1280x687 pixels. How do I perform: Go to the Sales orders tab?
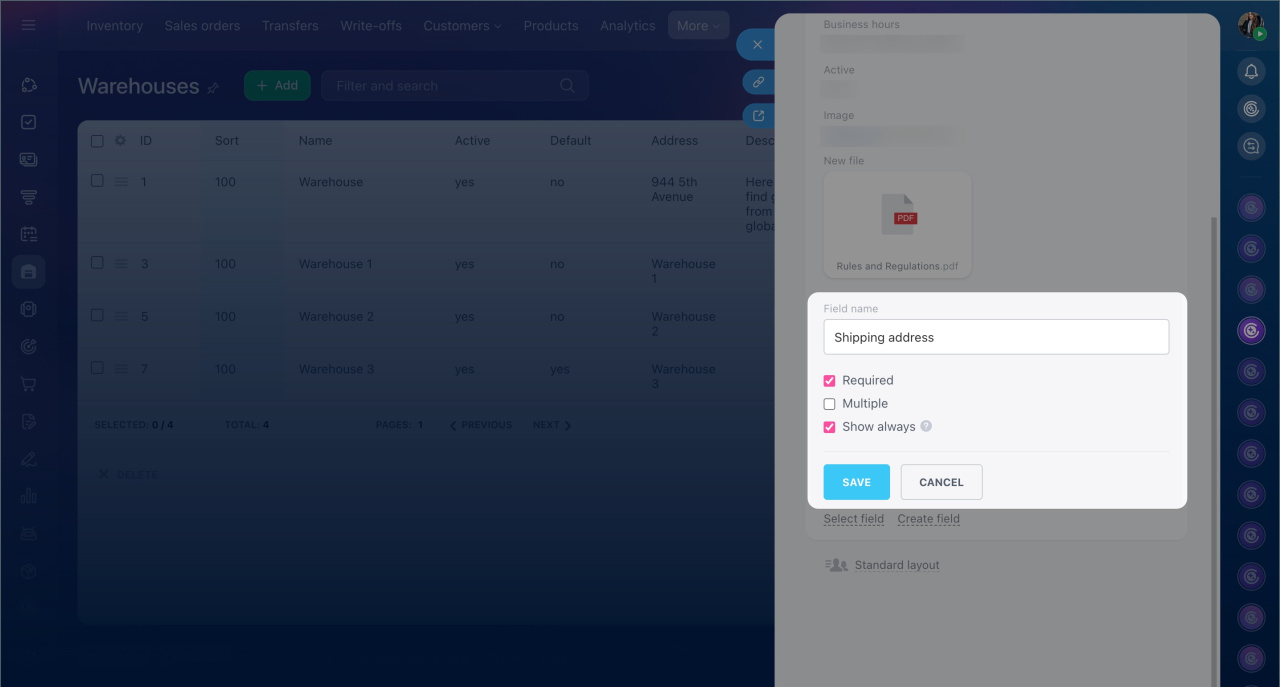pos(202,26)
